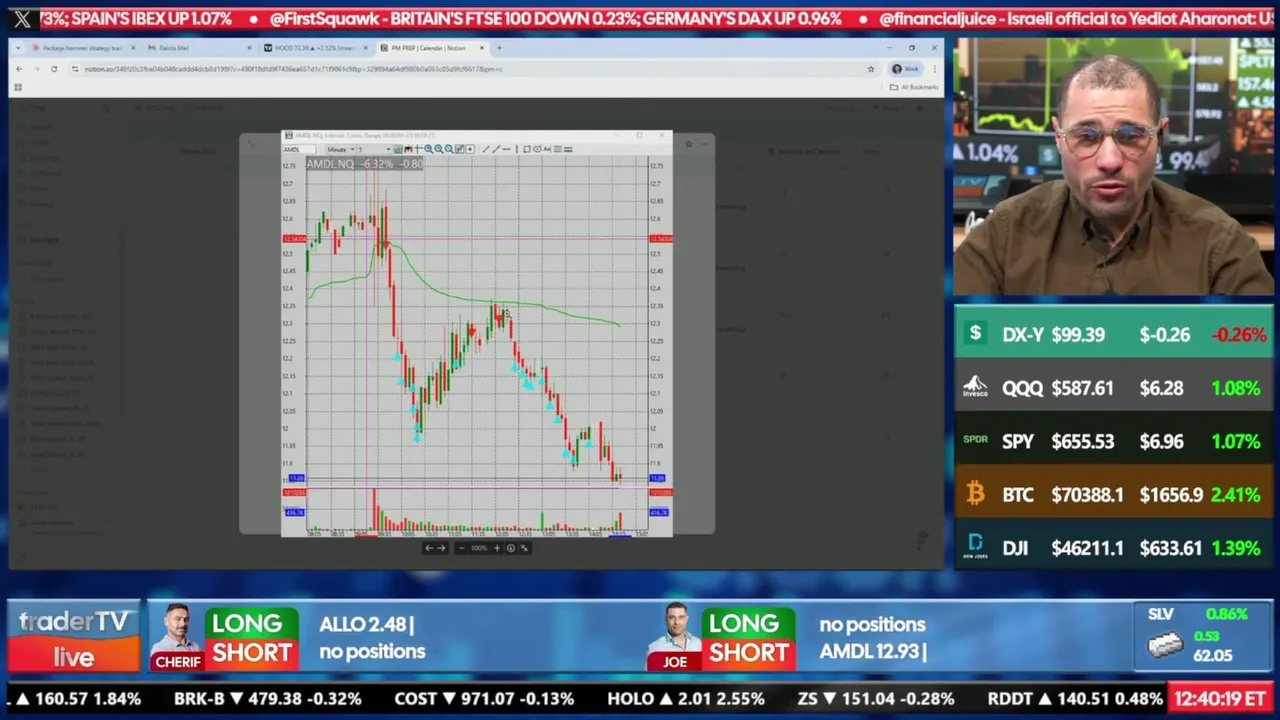1280x720 pixels.
Task: Zoom out image using minus button
Action: click(x=462, y=548)
